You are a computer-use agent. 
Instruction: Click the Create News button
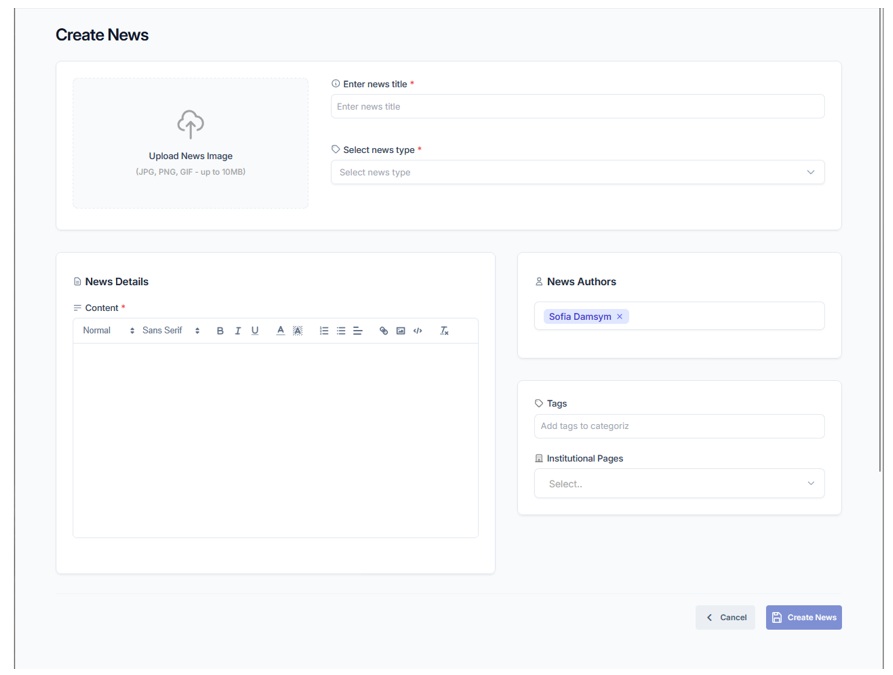point(804,617)
